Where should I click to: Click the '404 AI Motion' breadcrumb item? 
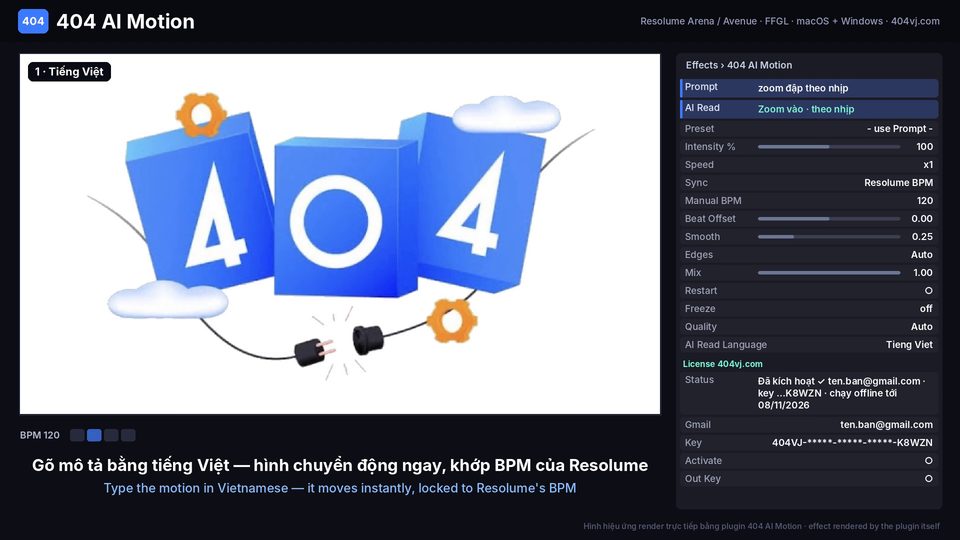759,65
